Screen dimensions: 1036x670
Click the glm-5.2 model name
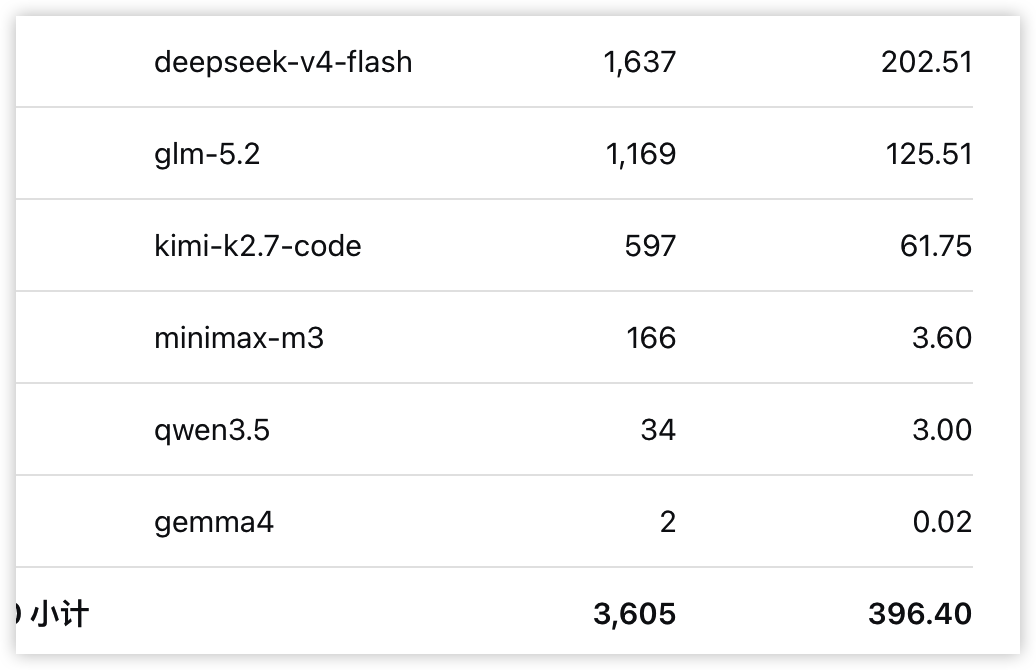tap(207, 155)
